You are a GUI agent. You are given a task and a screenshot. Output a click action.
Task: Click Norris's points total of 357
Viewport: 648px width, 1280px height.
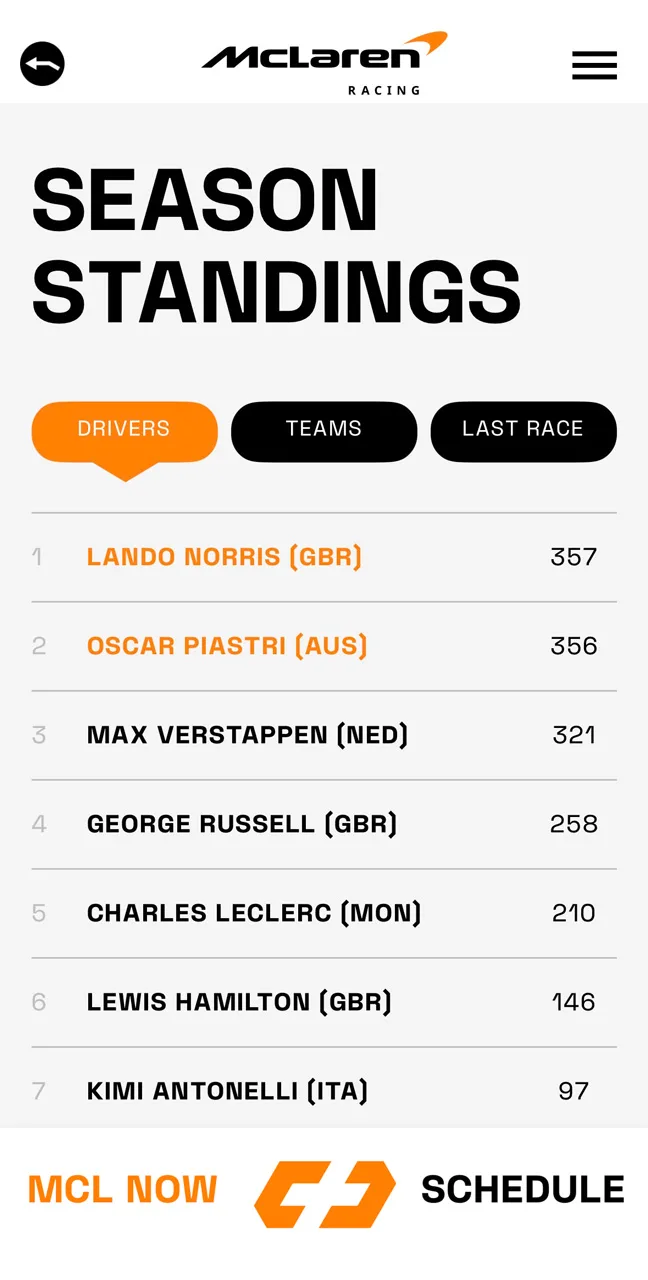click(x=572, y=557)
